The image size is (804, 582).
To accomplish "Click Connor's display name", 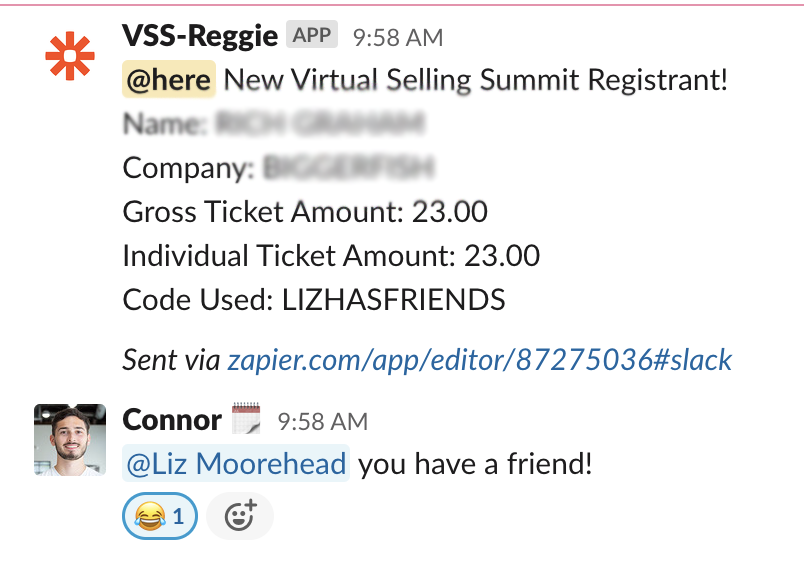I will pyautogui.click(x=172, y=420).
